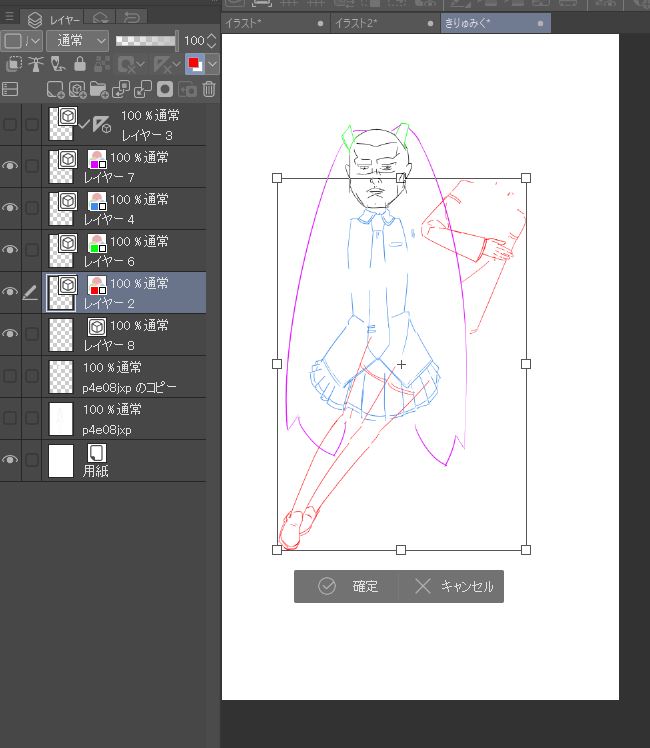The height and width of the screenshot is (748, 650).
Task: Open the 通常 blending mode dropdown
Action: (x=77, y=40)
